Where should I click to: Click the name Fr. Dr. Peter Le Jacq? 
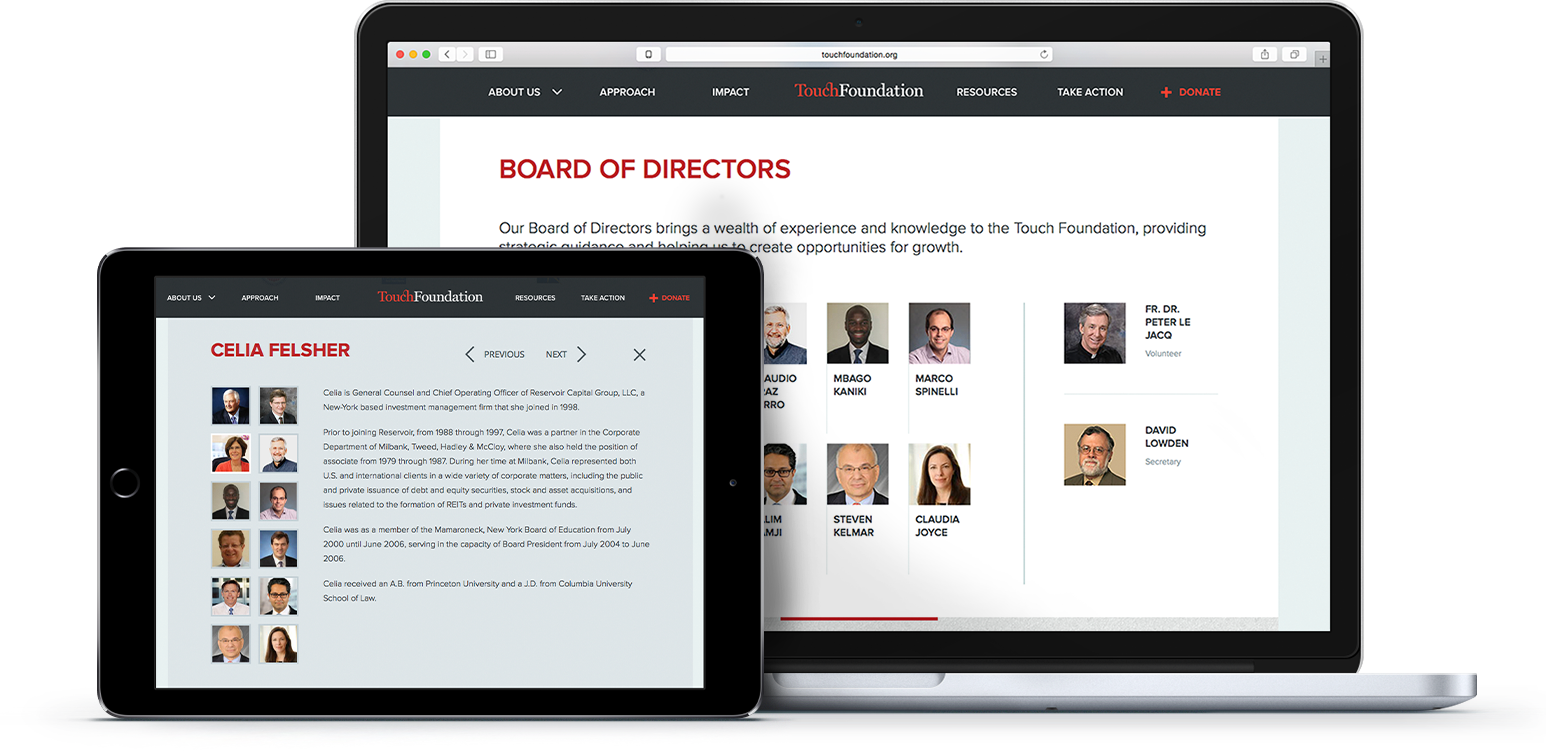point(1168,322)
